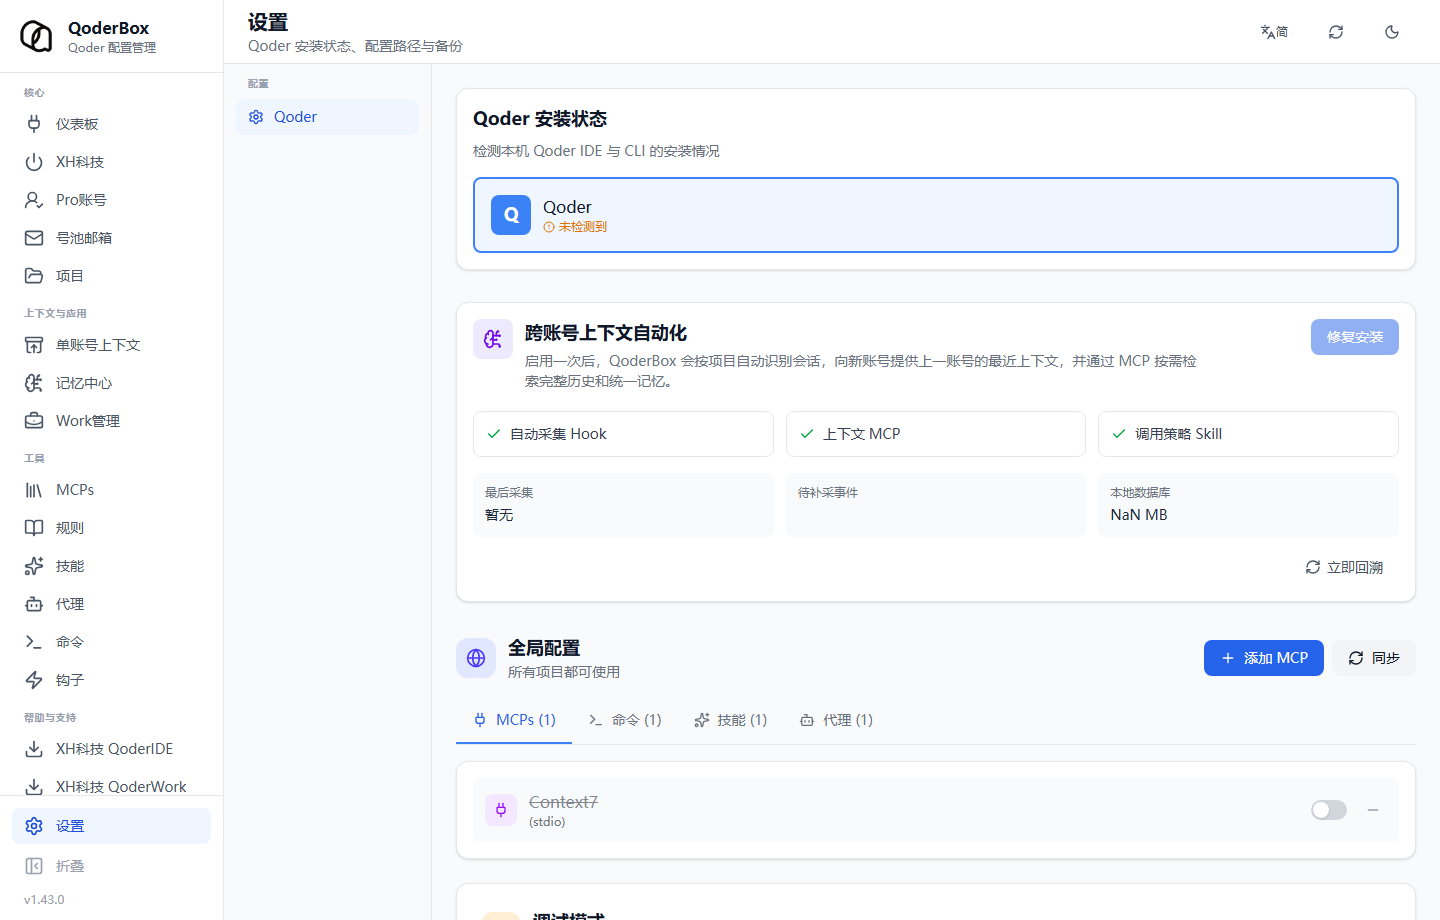Click the v1.43.0 version label
Screen dimensions: 1440x920
tap(44, 900)
